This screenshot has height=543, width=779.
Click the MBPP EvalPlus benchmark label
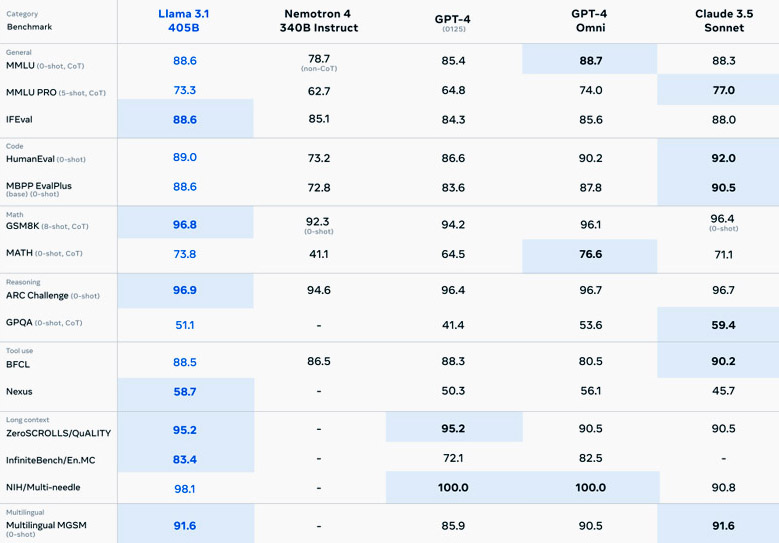click(39, 186)
